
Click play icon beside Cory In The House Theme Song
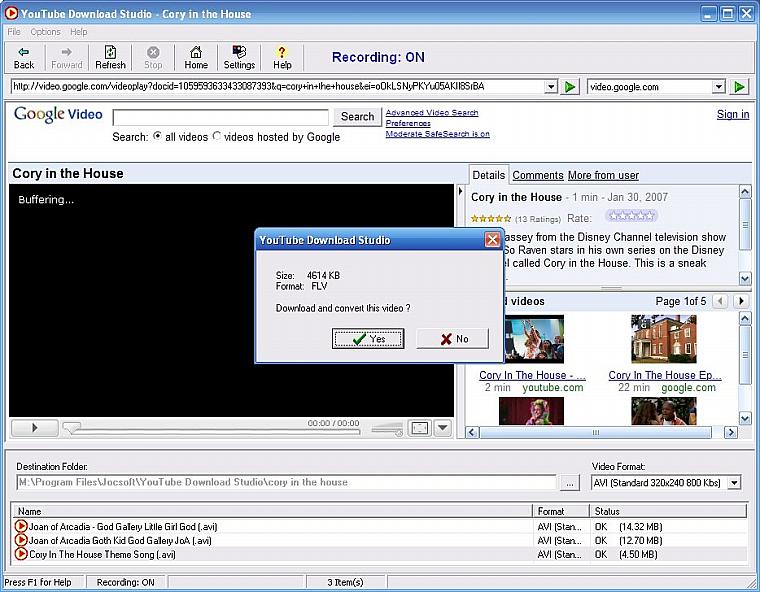click(21, 554)
